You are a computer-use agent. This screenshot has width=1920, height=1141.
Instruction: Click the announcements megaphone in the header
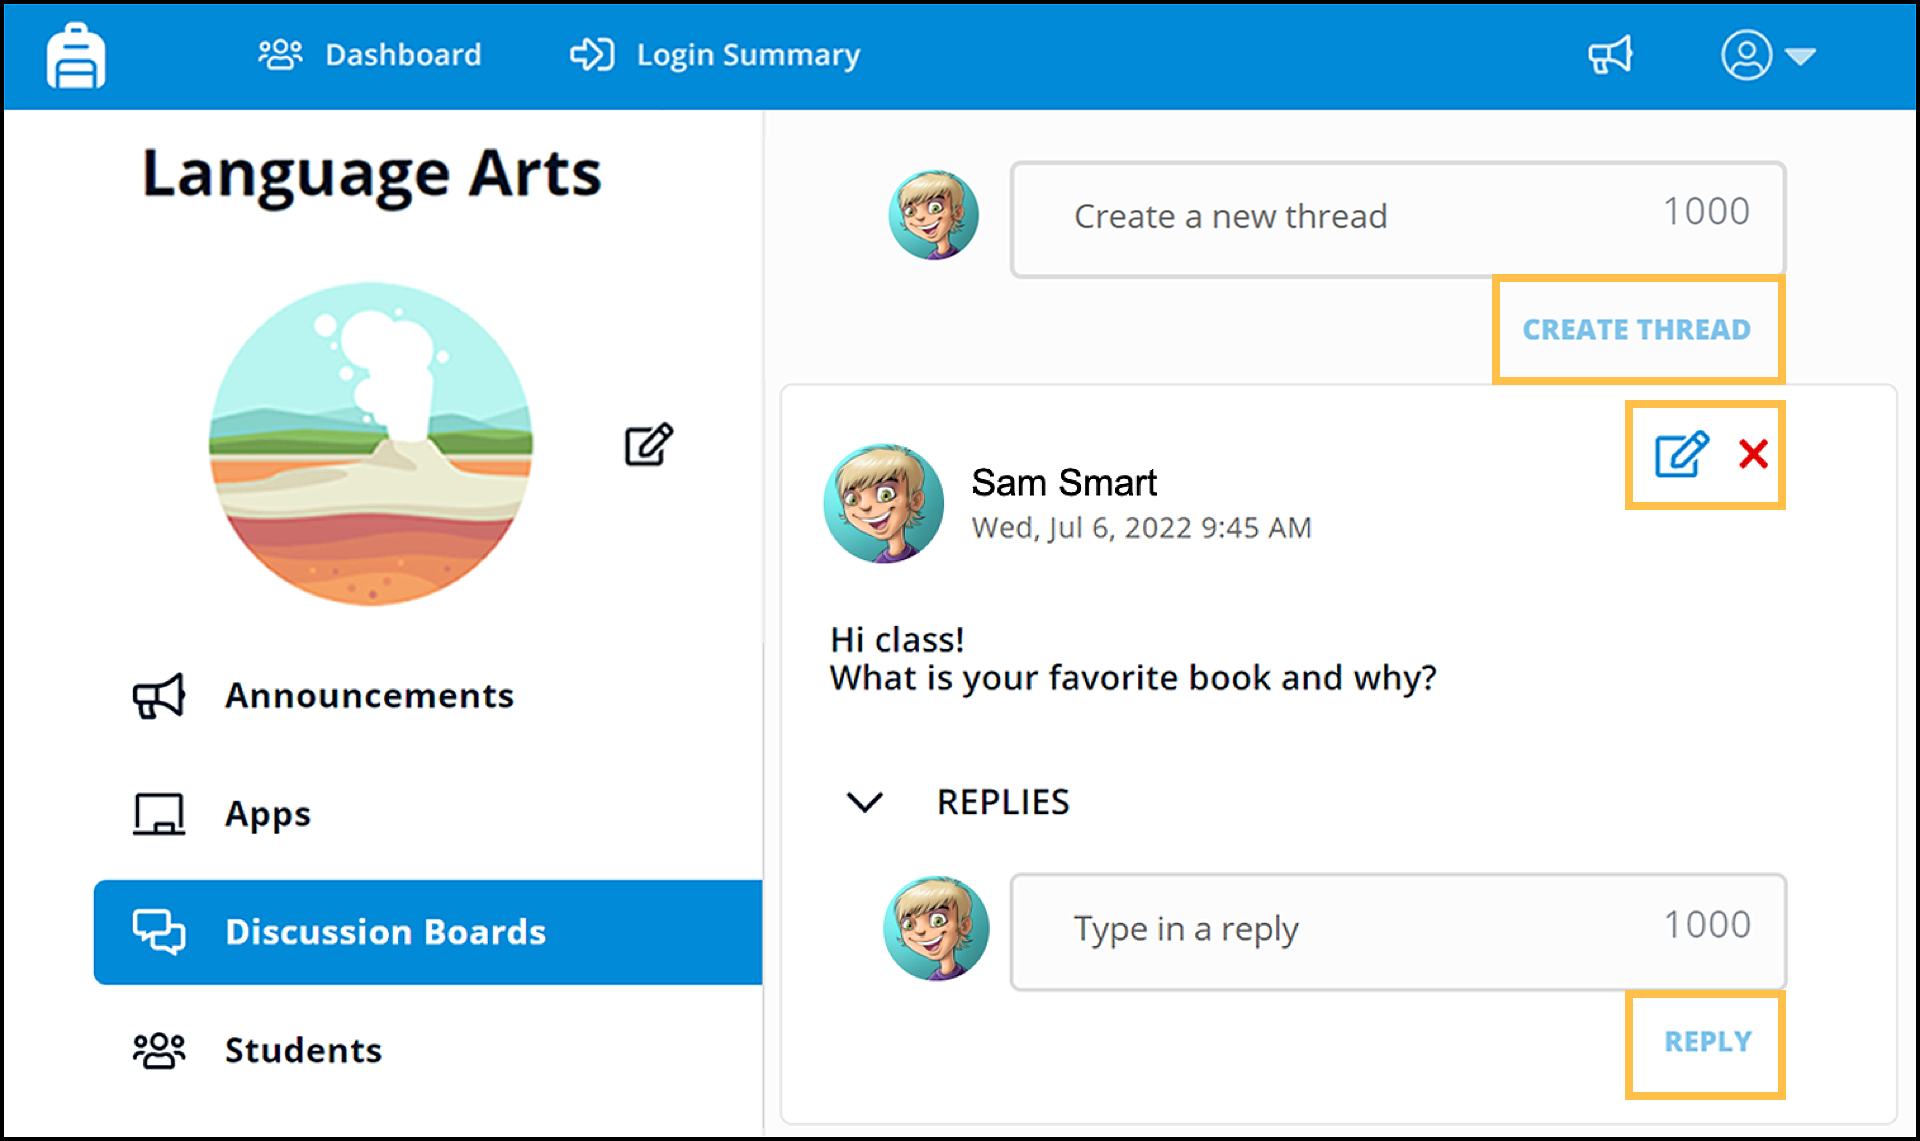coord(1610,55)
